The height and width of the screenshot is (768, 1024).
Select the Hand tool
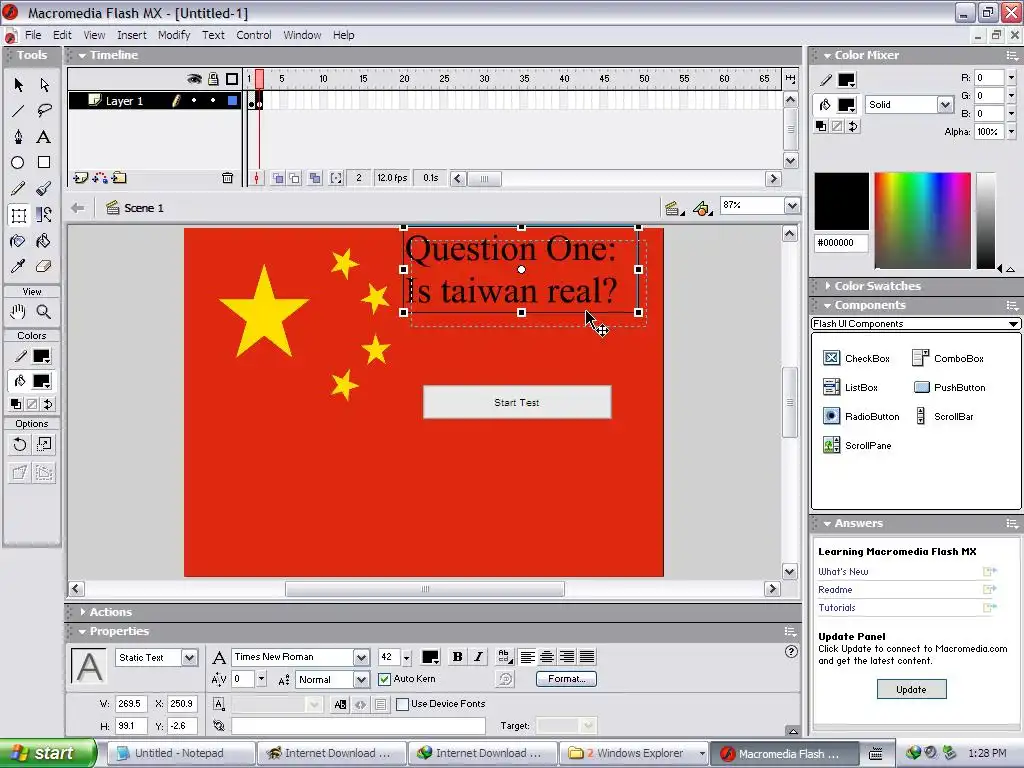pos(18,312)
